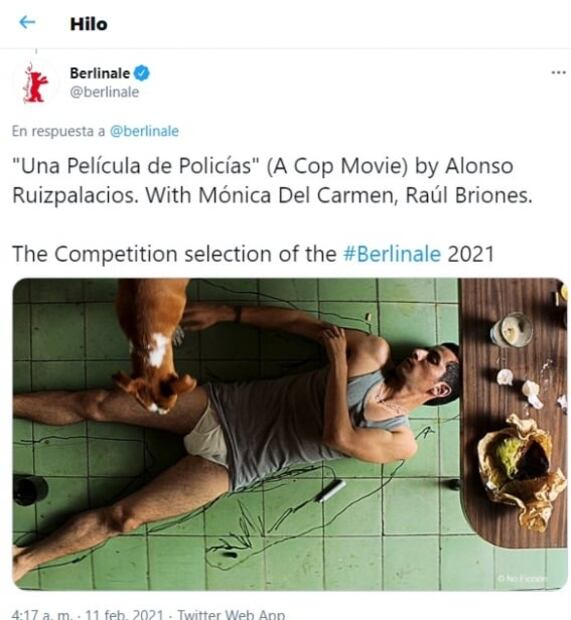Open the Berlinale bear profile picture
Image resolution: width=571 pixels, height=620 pixels.
(36, 83)
